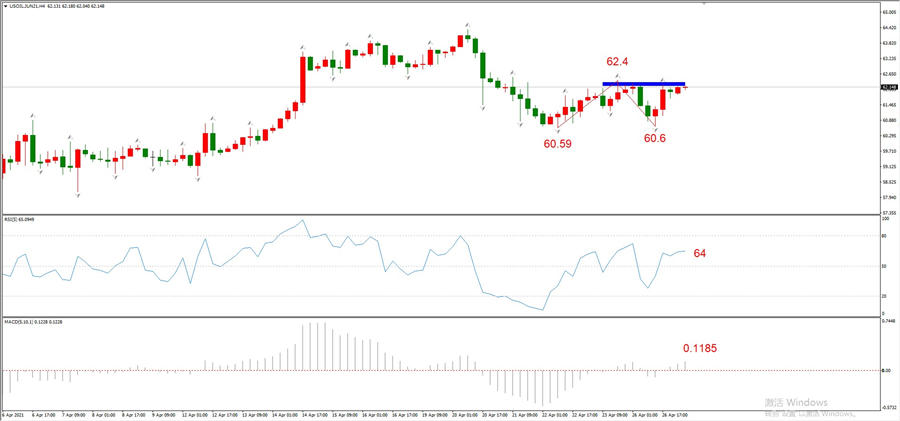The image size is (900, 421).
Task: Click the '6 Apr 2021' time axis label
Action: point(11,414)
